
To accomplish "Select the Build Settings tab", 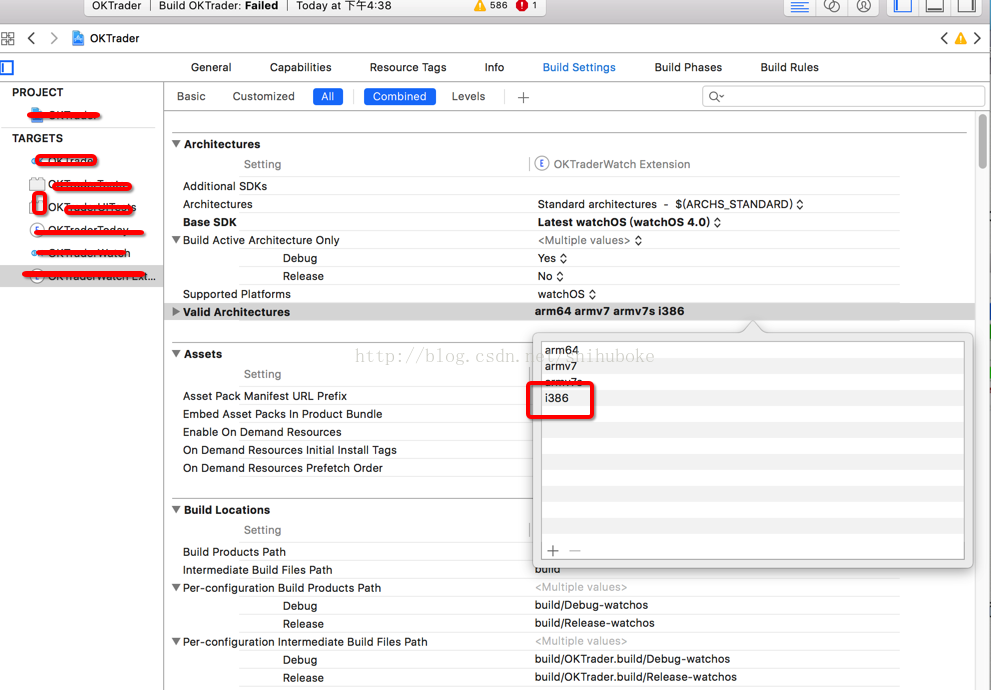I will pos(579,68).
